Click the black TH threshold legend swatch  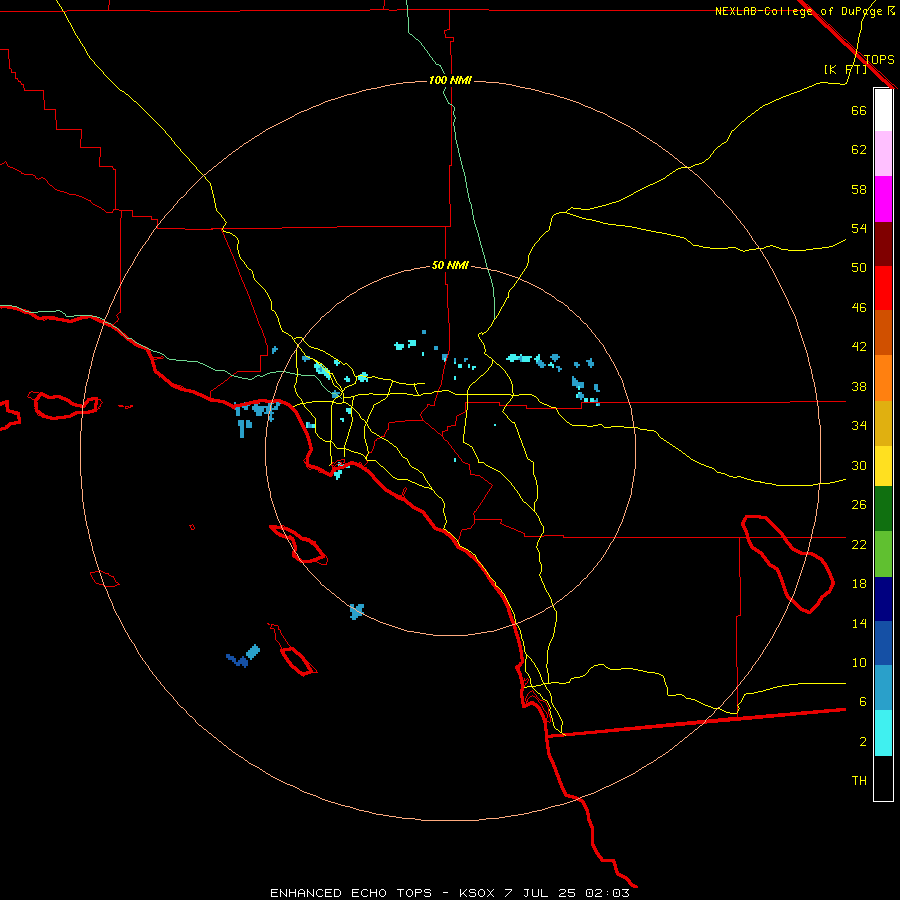pos(883,778)
